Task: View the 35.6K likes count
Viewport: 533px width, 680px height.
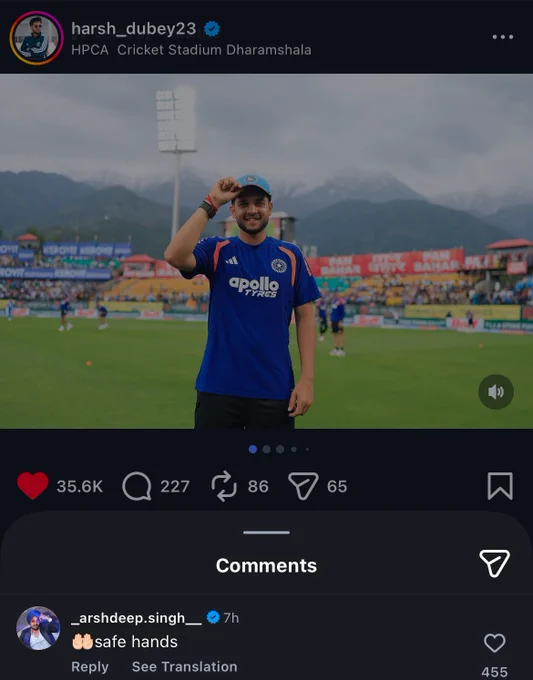Action: [80, 486]
